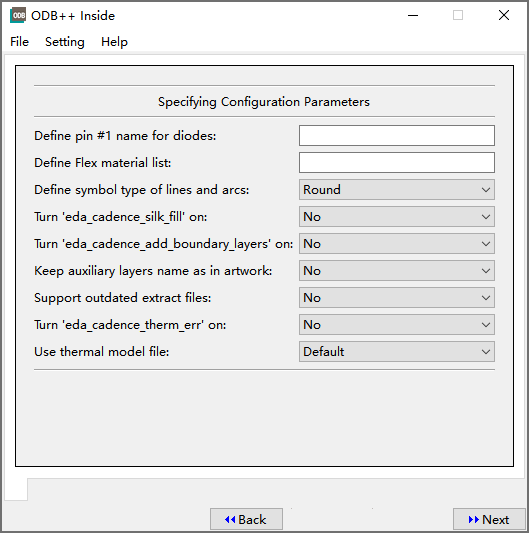Focus the diode pin #1 name field
Viewport: 529px width, 533px height.
pyautogui.click(x=397, y=136)
